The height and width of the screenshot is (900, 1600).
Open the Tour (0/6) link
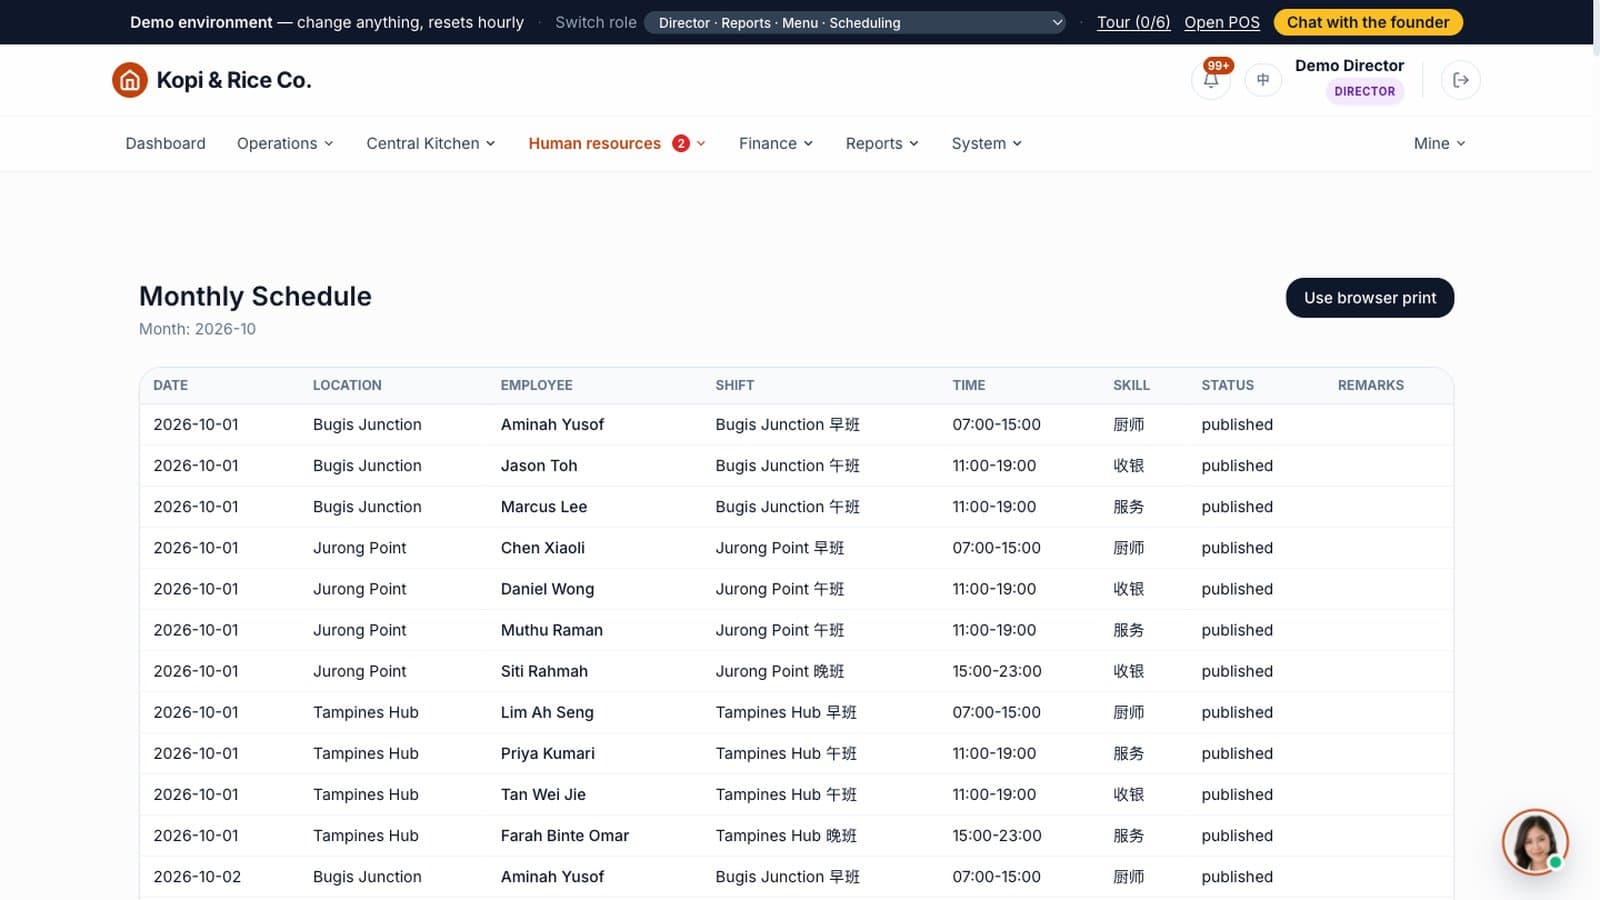pos(1133,22)
